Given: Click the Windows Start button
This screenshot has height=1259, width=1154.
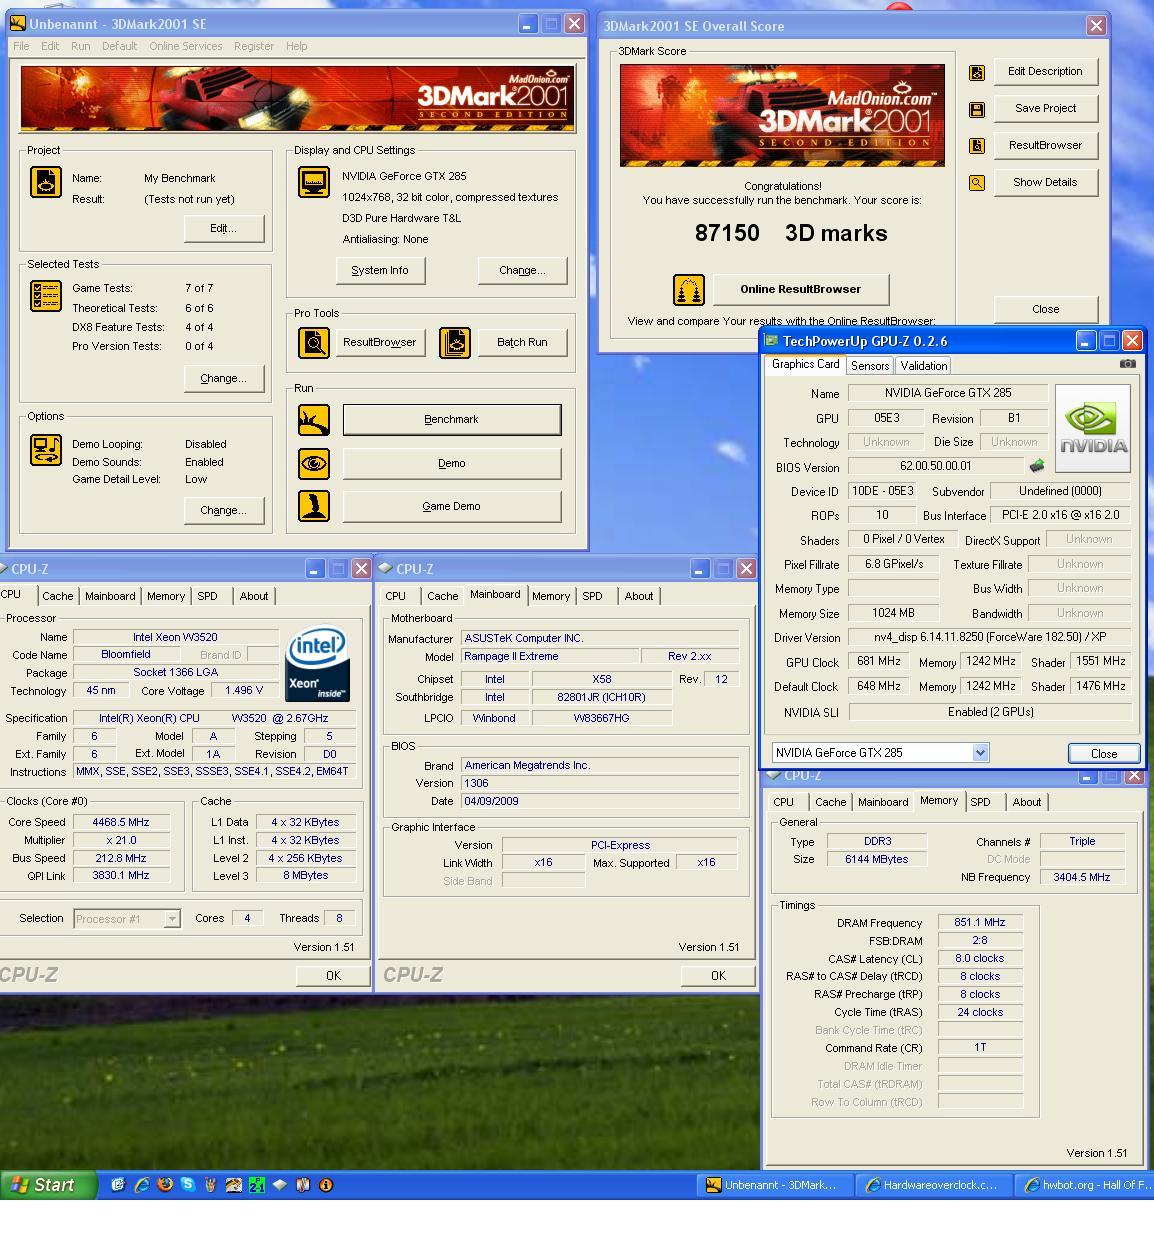Looking at the screenshot, I should pos(48,1185).
